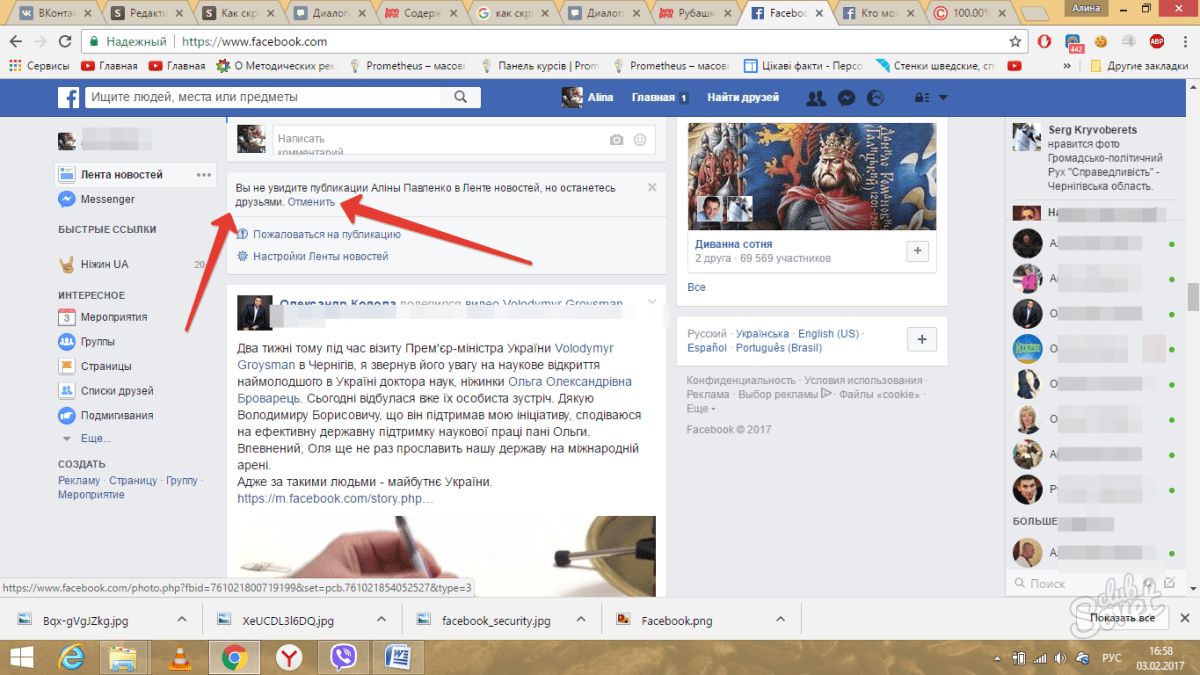This screenshot has width=1200, height=675.
Task: Switch to the 100.00% browser tab
Action: [x=970, y=14]
